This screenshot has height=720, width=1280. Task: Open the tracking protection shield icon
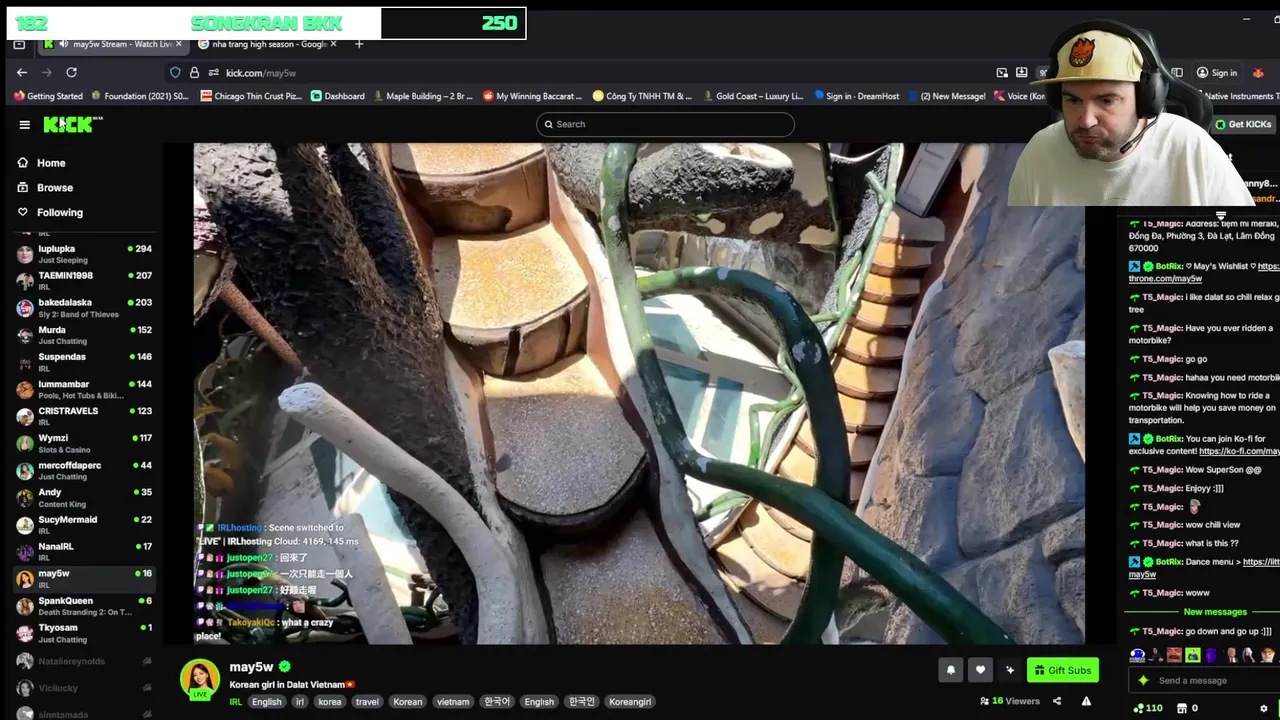[x=176, y=73]
